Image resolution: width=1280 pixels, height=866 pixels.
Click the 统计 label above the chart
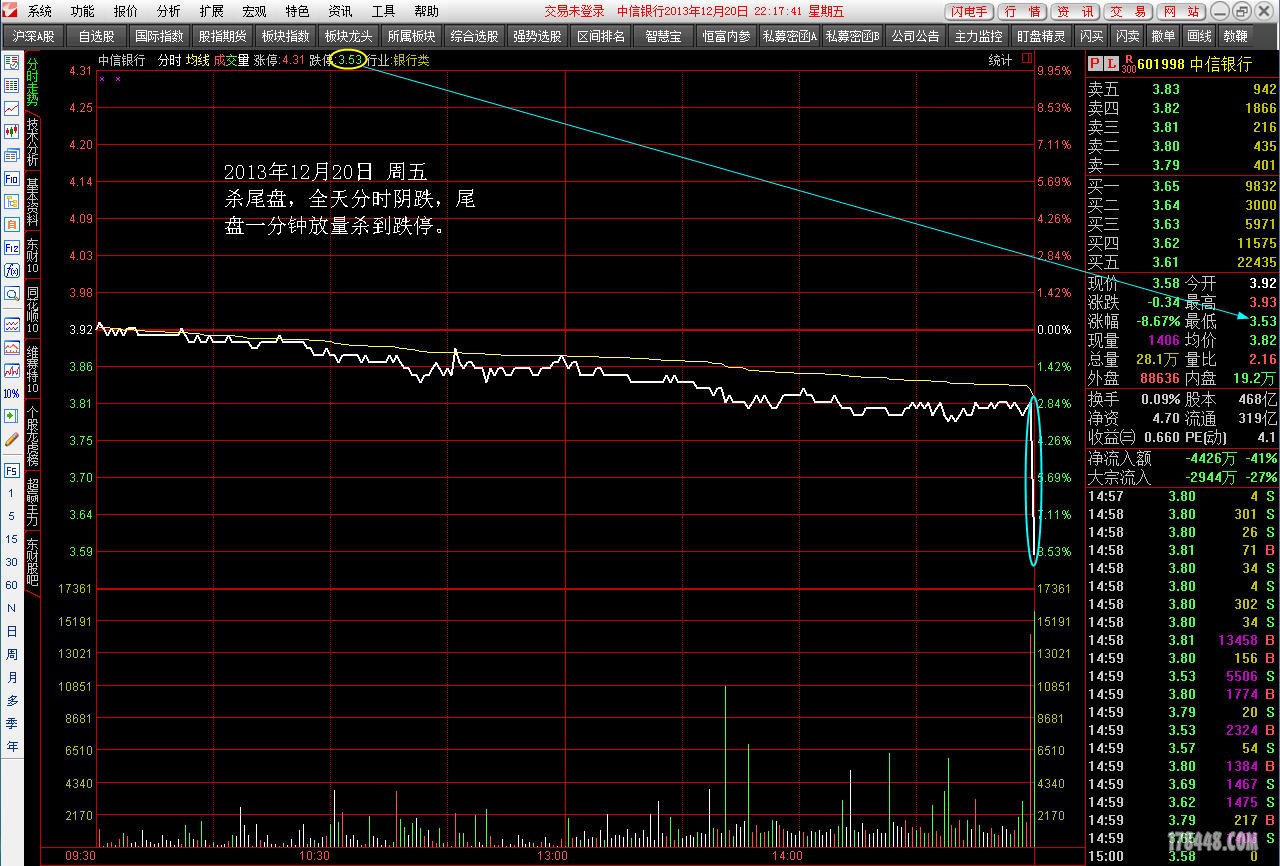(1000, 60)
